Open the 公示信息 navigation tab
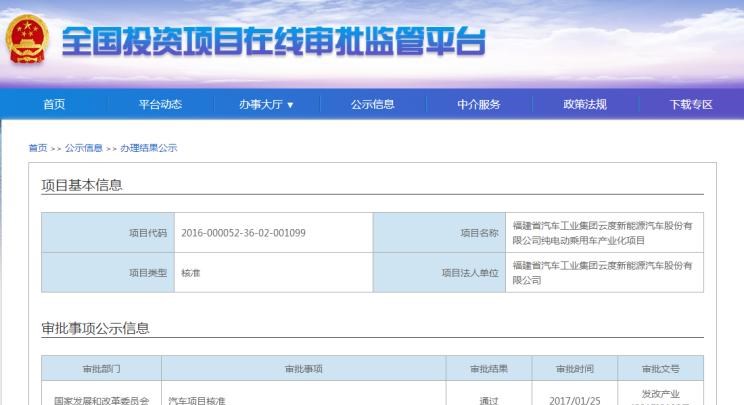 pos(372,104)
